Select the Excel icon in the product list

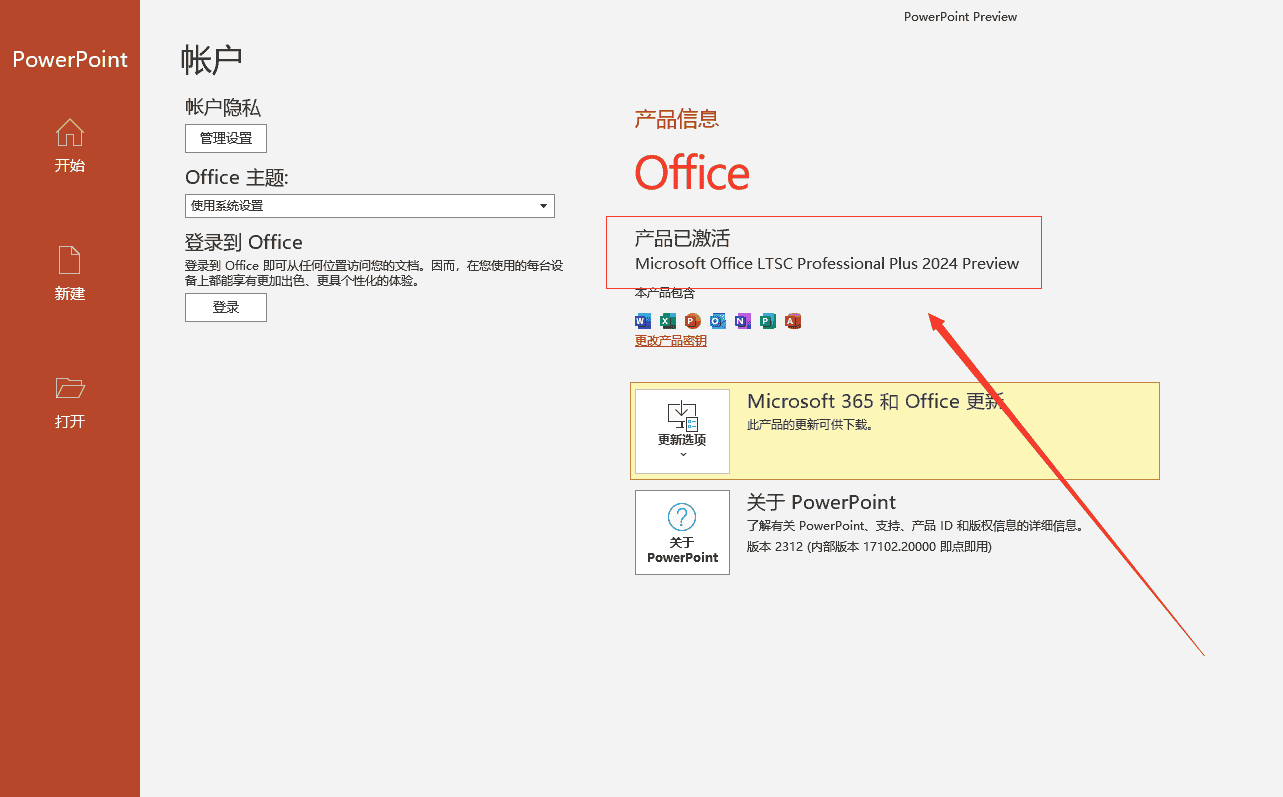[x=667, y=321]
